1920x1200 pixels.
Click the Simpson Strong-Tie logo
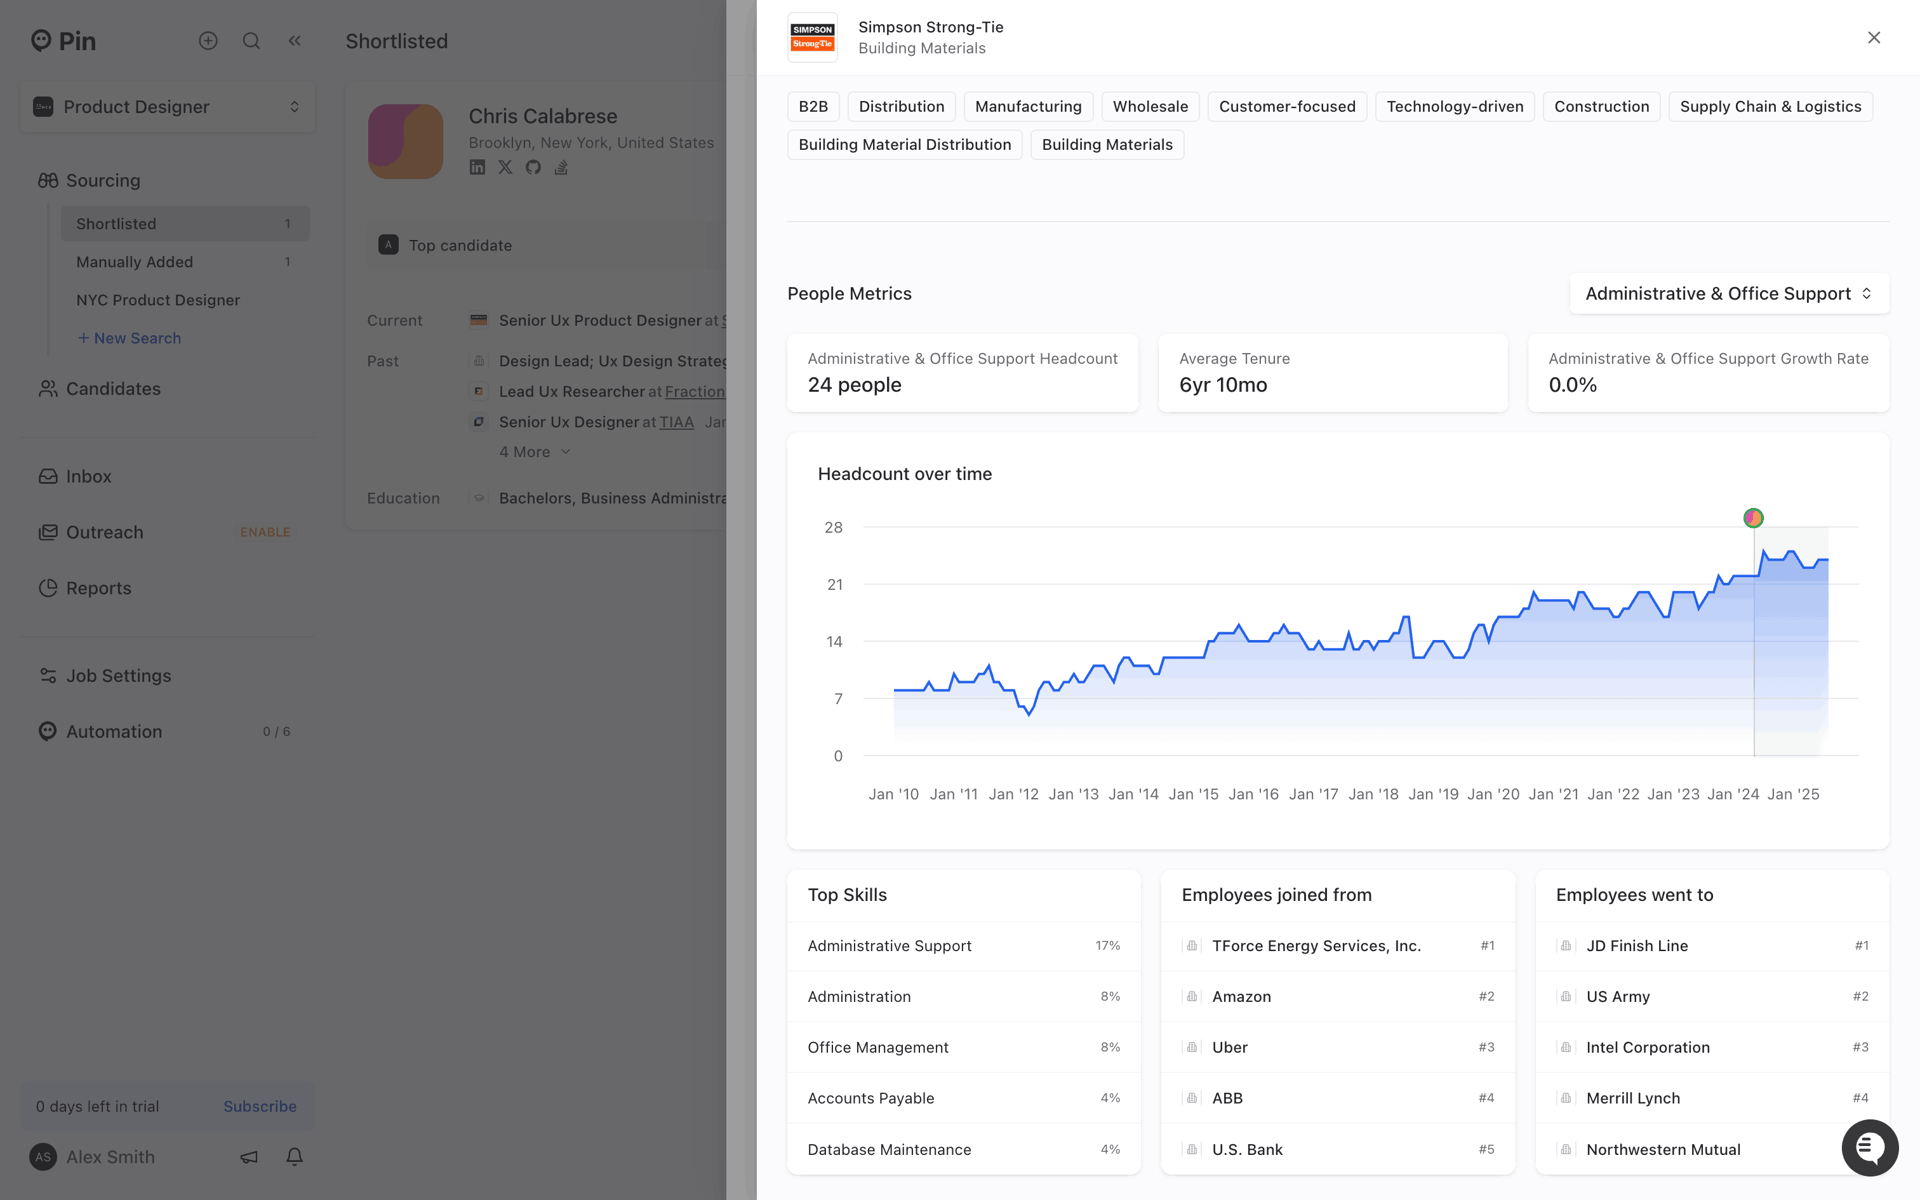[x=812, y=37]
